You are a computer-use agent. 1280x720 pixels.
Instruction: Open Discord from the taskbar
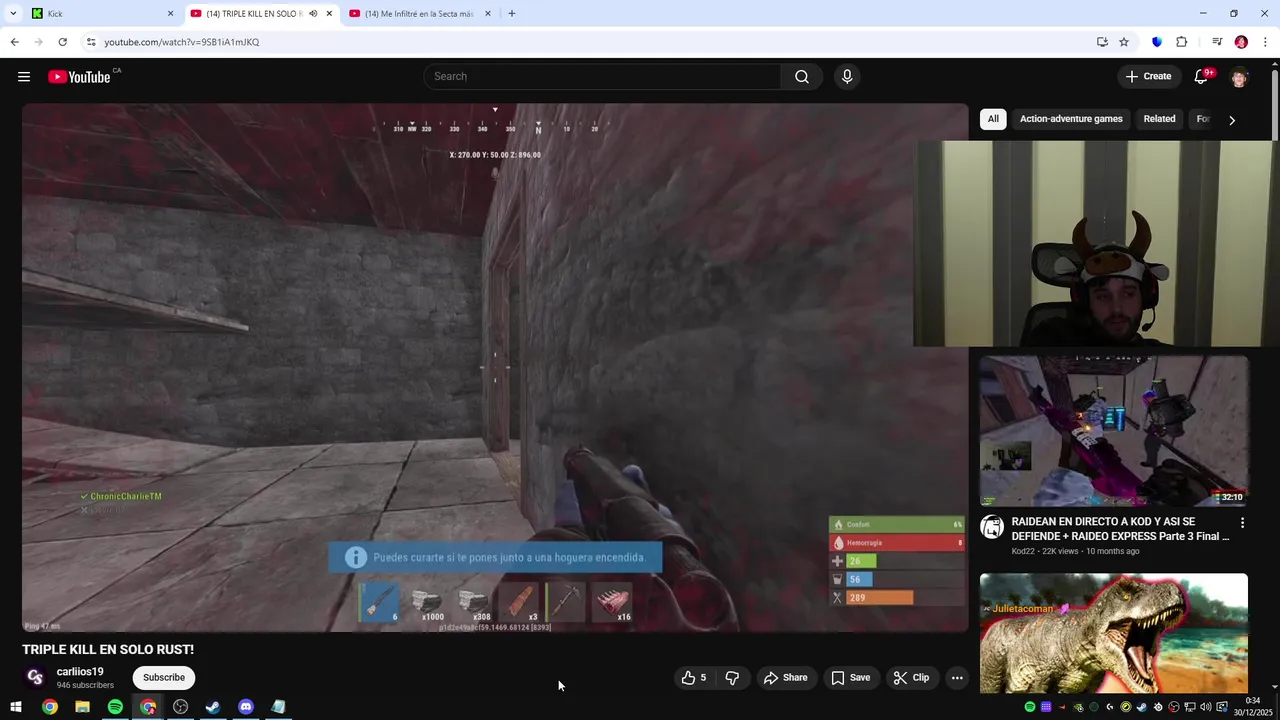pos(246,707)
